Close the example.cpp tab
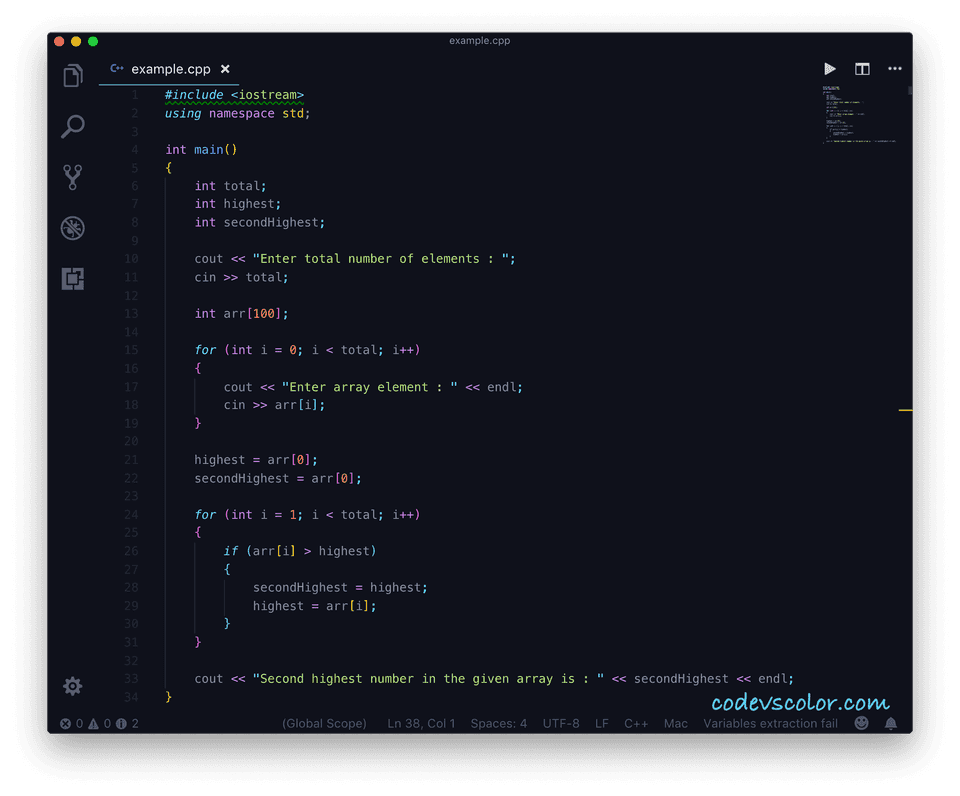This screenshot has width=960, height=796. pos(225,69)
